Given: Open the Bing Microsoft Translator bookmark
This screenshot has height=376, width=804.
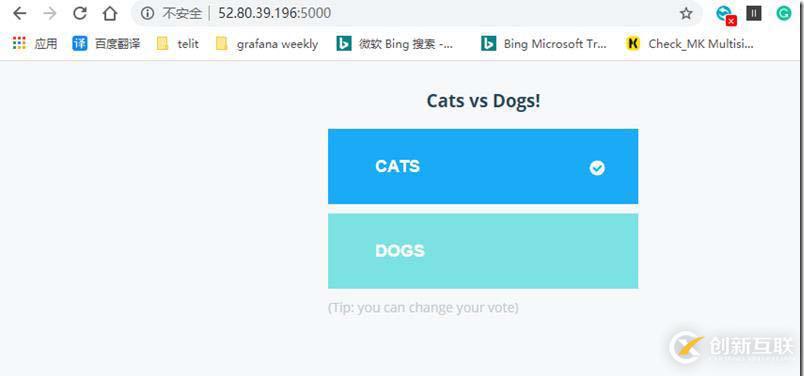Looking at the screenshot, I should [544, 44].
